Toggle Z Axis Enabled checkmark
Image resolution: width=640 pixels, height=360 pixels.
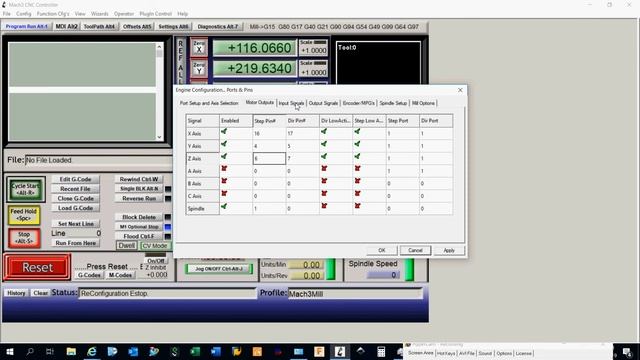[x=224, y=156]
